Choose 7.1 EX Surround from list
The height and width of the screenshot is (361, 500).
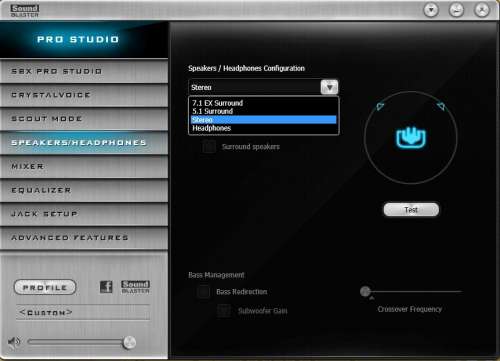click(x=263, y=103)
